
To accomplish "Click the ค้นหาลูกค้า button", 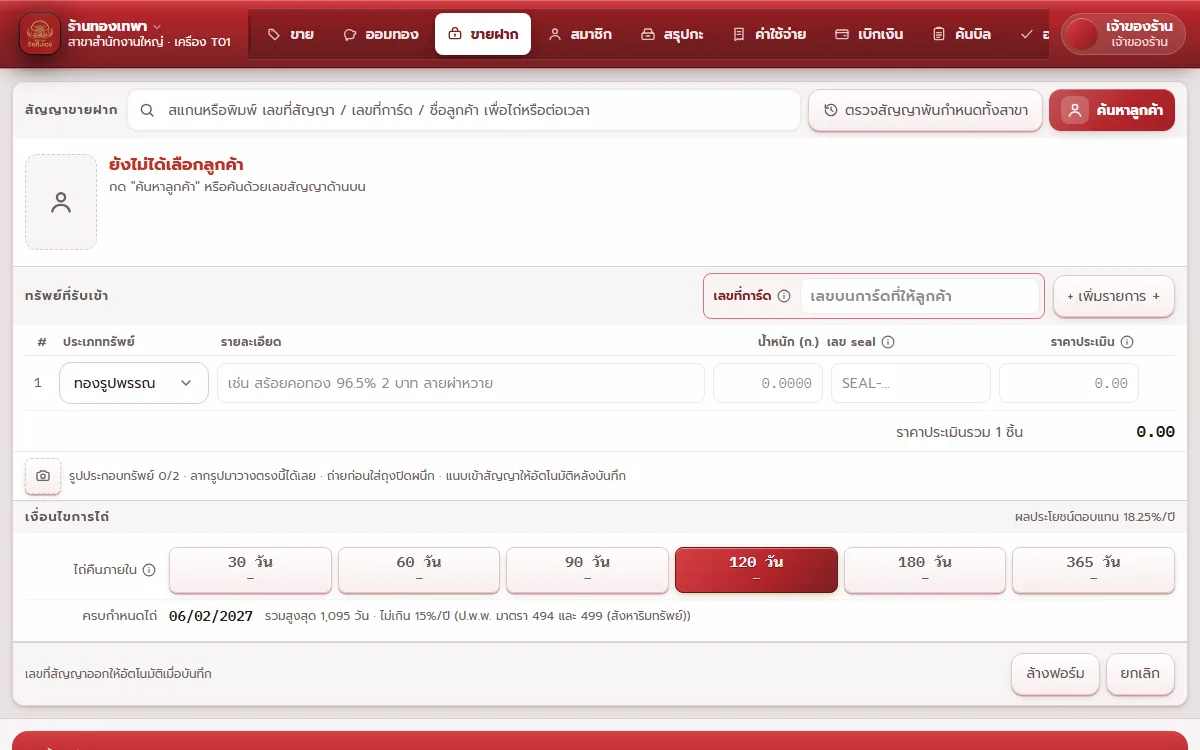I will pos(1112,110).
